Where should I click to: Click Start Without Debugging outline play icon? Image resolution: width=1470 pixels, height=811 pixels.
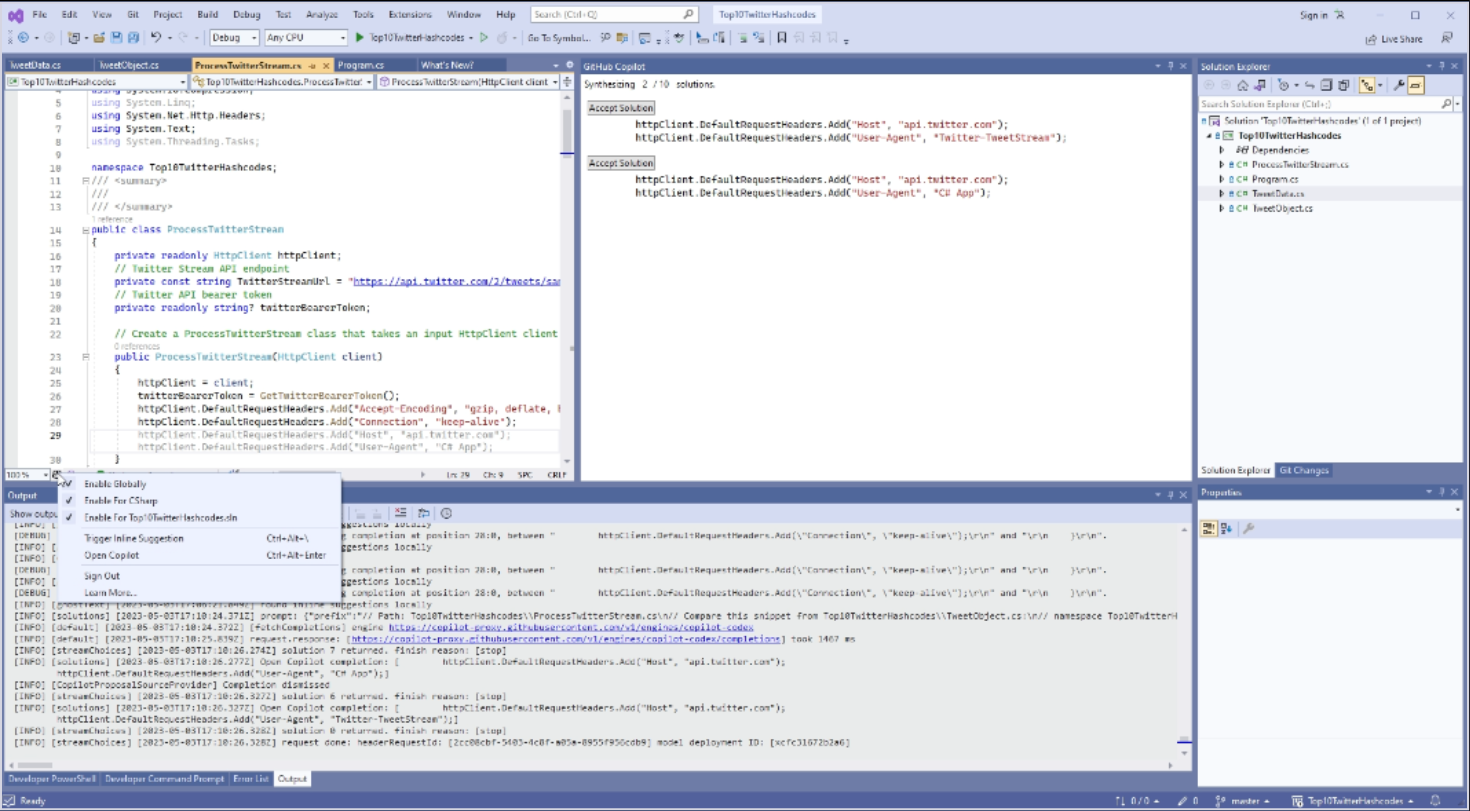coord(483,37)
